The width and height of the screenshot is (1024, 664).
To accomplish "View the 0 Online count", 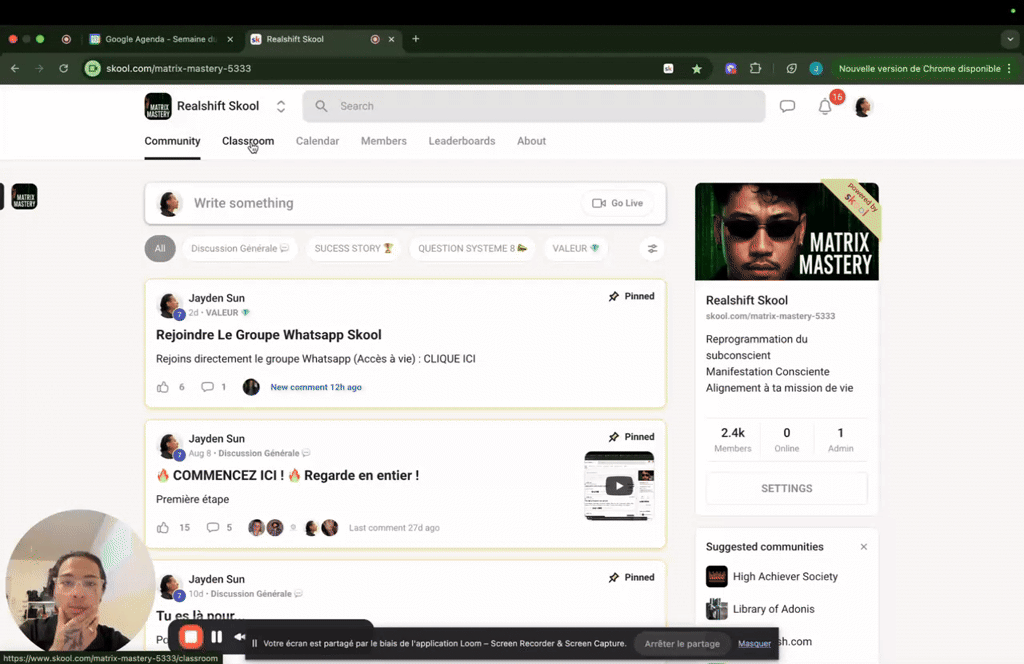I will pyautogui.click(x=787, y=439).
